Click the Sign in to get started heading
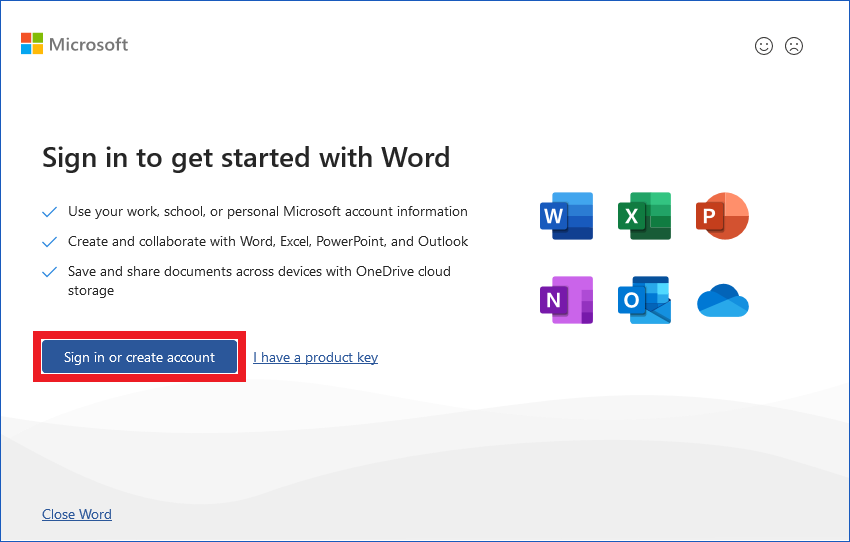850x542 pixels. point(246,157)
